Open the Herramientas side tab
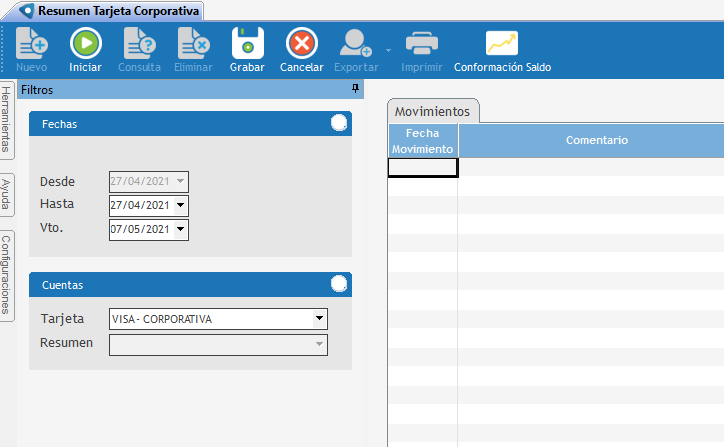 (7, 119)
